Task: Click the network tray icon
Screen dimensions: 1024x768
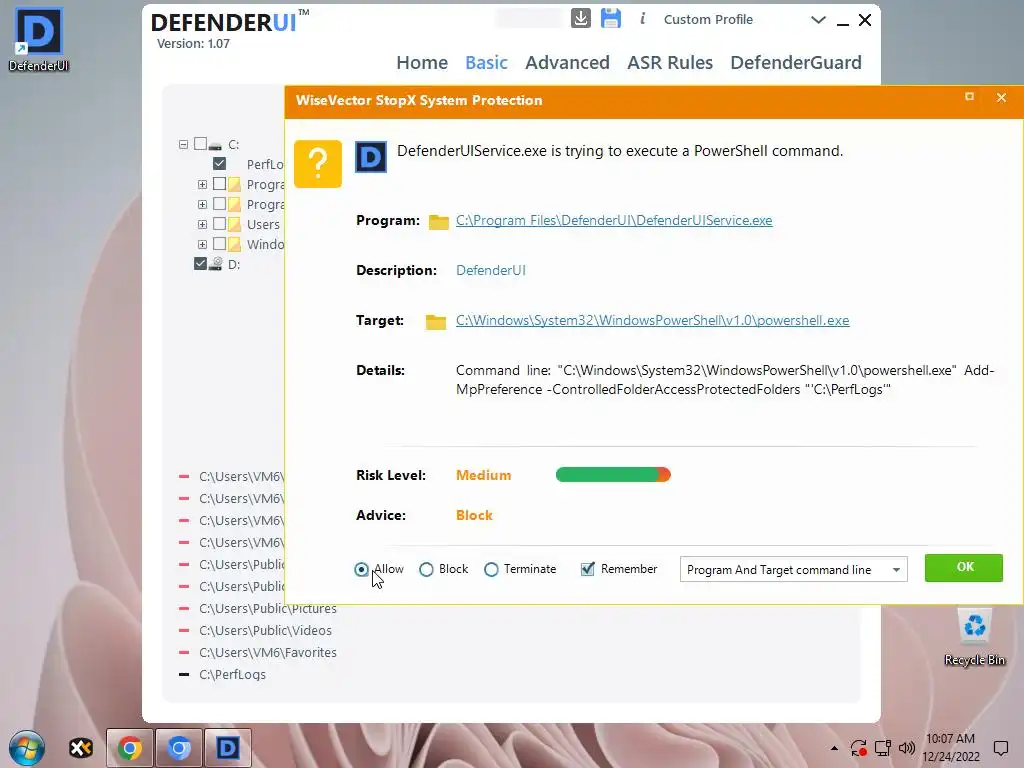Action: (883, 748)
